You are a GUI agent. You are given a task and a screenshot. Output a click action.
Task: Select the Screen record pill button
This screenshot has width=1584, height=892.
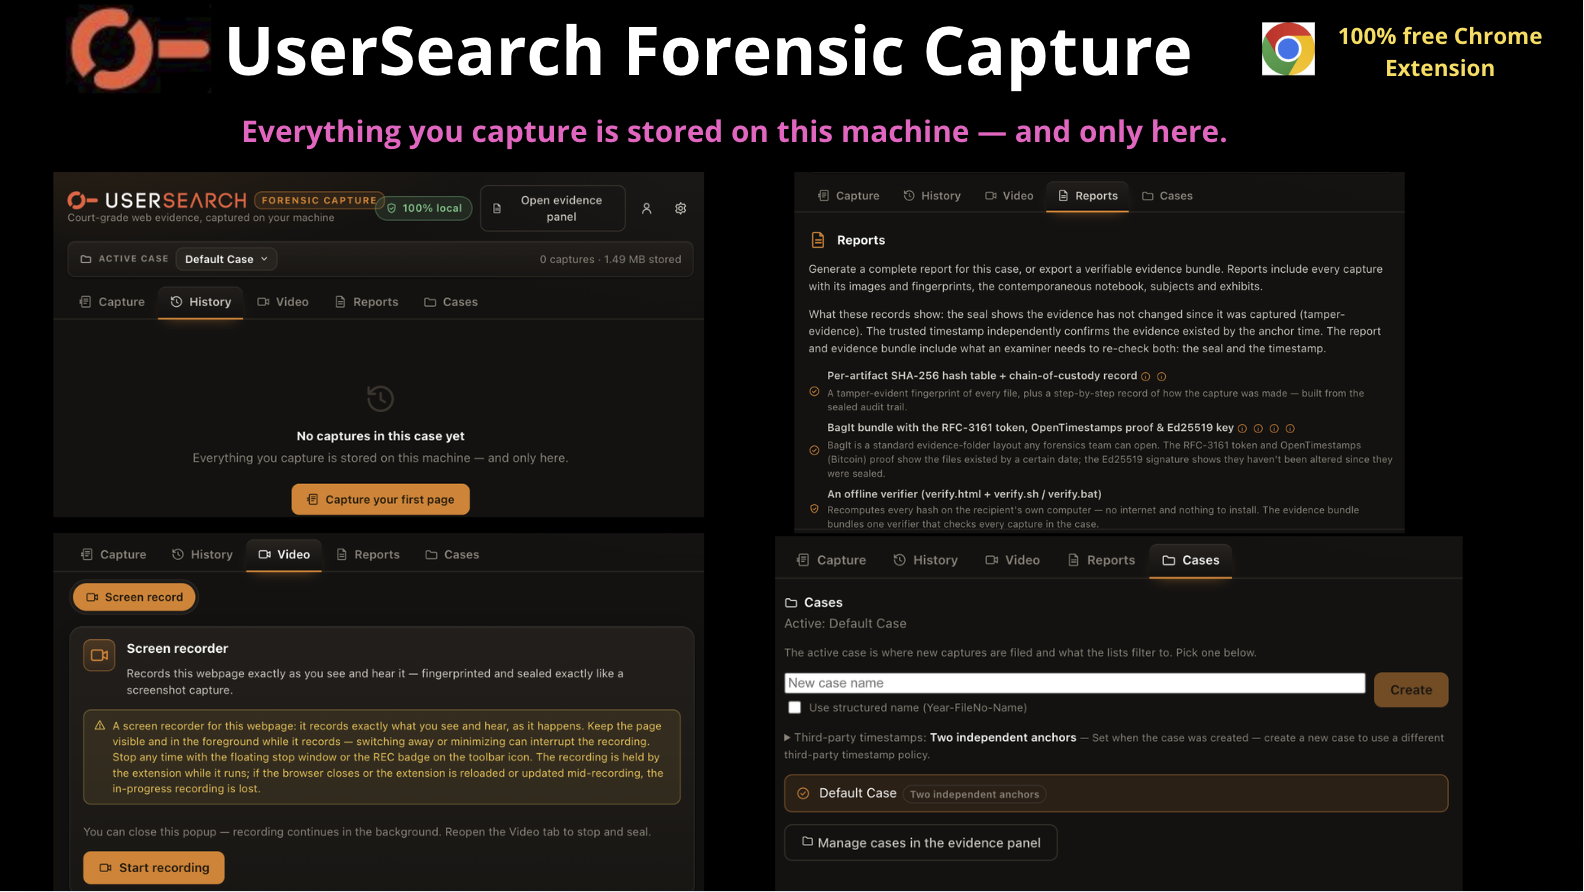[135, 598]
